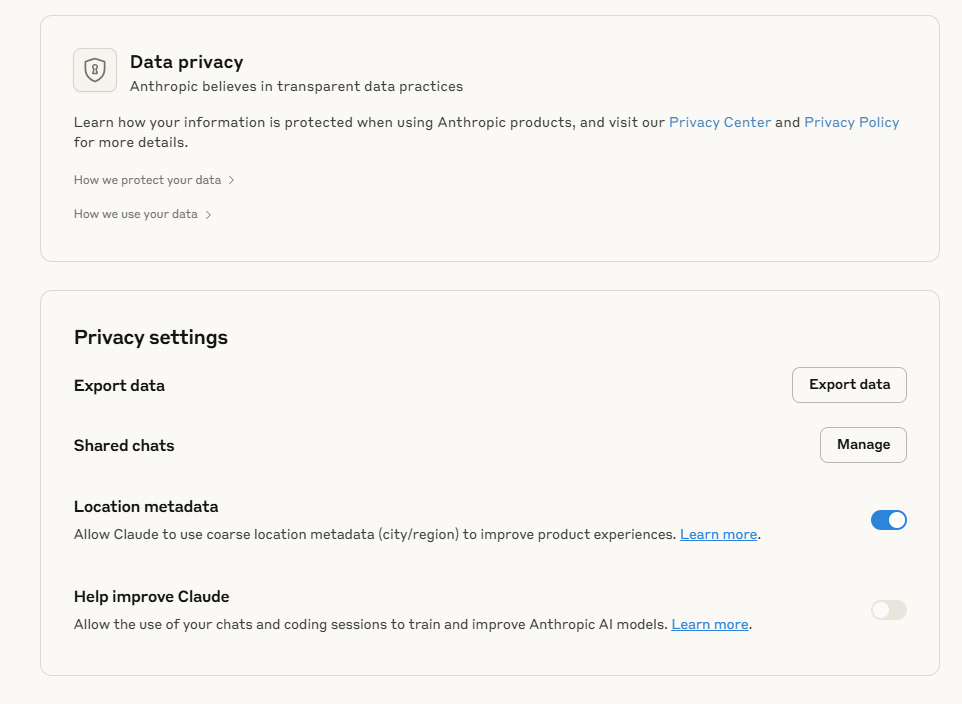The image size is (962, 704).
Task: Select the Shared chats label
Action: pyautogui.click(x=124, y=446)
